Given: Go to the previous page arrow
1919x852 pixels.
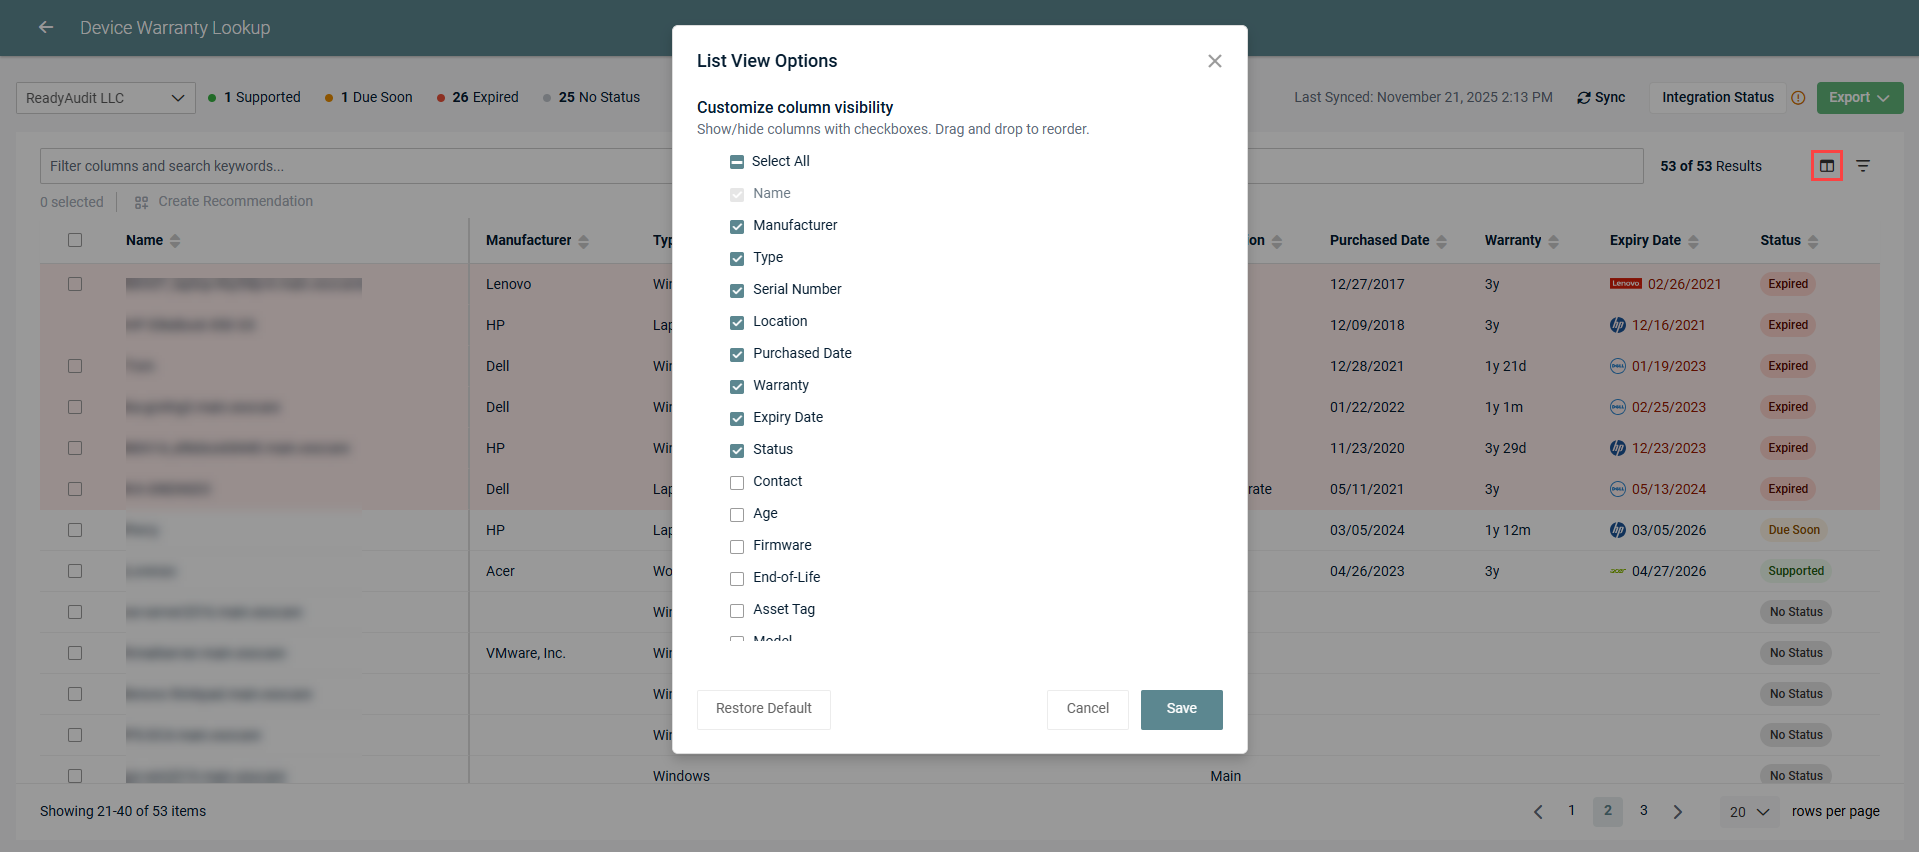Looking at the screenshot, I should tap(1538, 812).
